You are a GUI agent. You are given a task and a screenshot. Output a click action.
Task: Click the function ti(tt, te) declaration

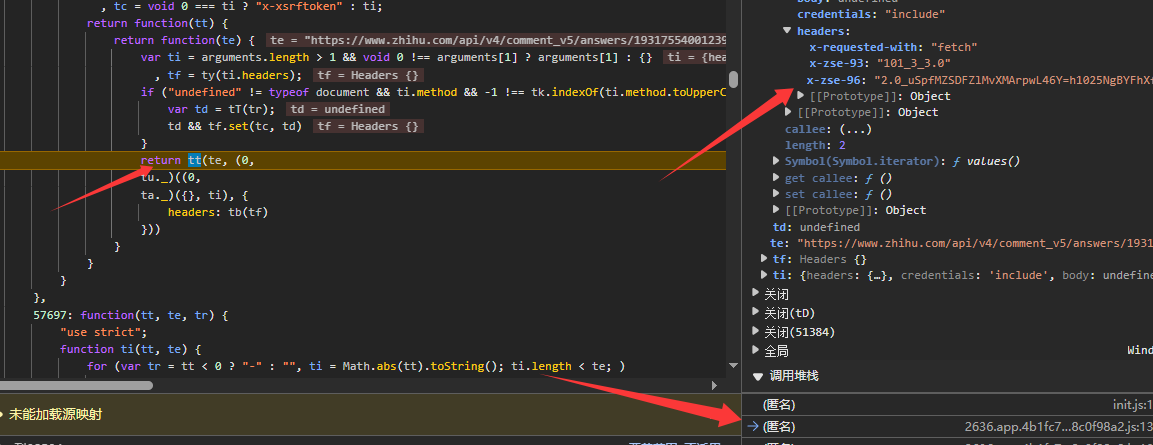pyautogui.click(x=131, y=349)
